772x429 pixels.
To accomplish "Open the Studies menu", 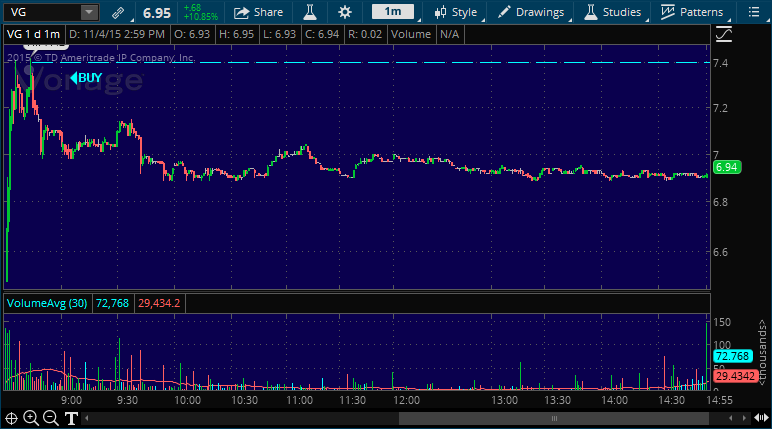I will [612, 12].
